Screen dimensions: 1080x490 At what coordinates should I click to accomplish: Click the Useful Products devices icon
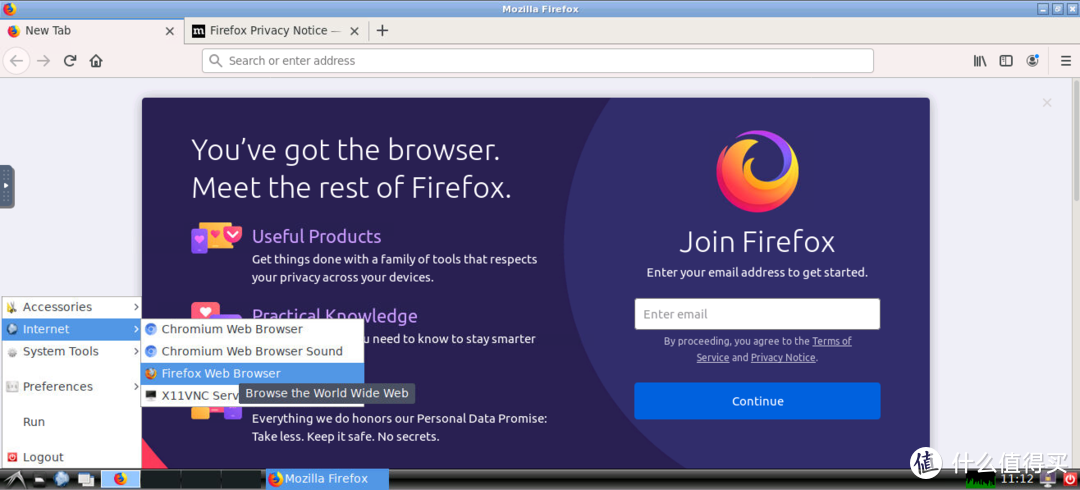[x=216, y=238]
